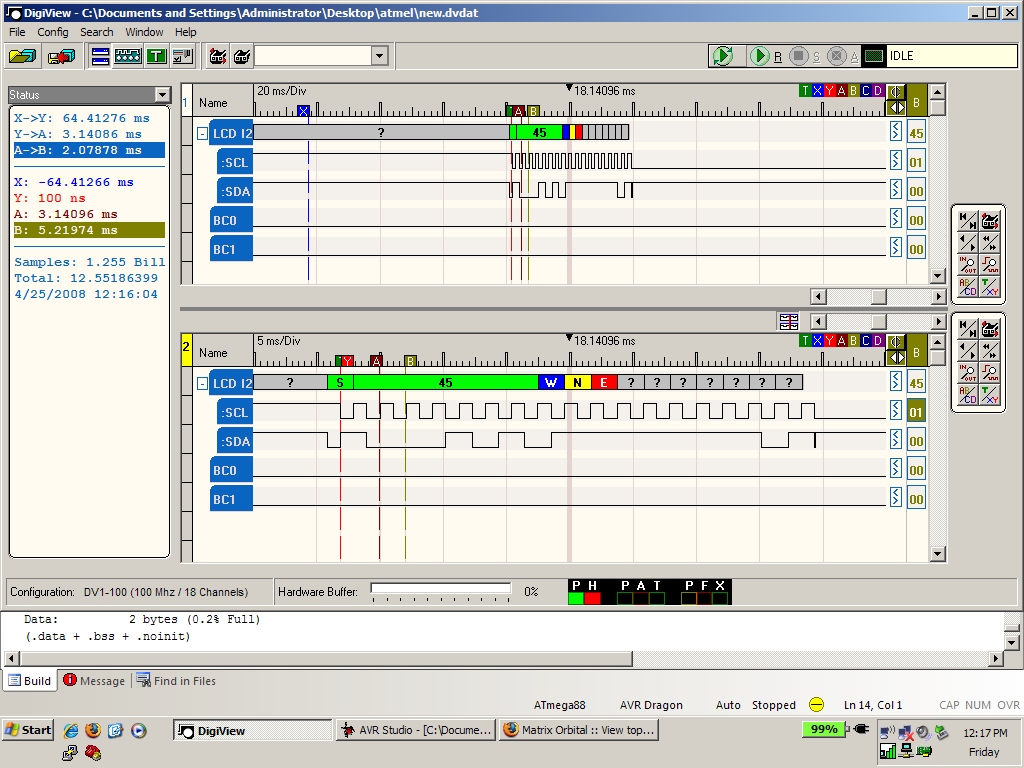
Task: Click window 2 horizontal scrollbar right arrow
Action: click(938, 321)
